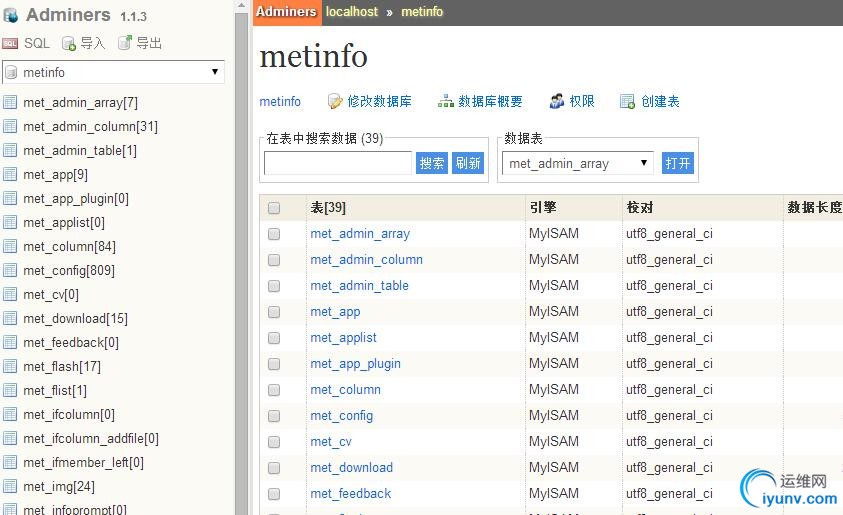Click table icon beside met_applist[0]

click(10, 222)
